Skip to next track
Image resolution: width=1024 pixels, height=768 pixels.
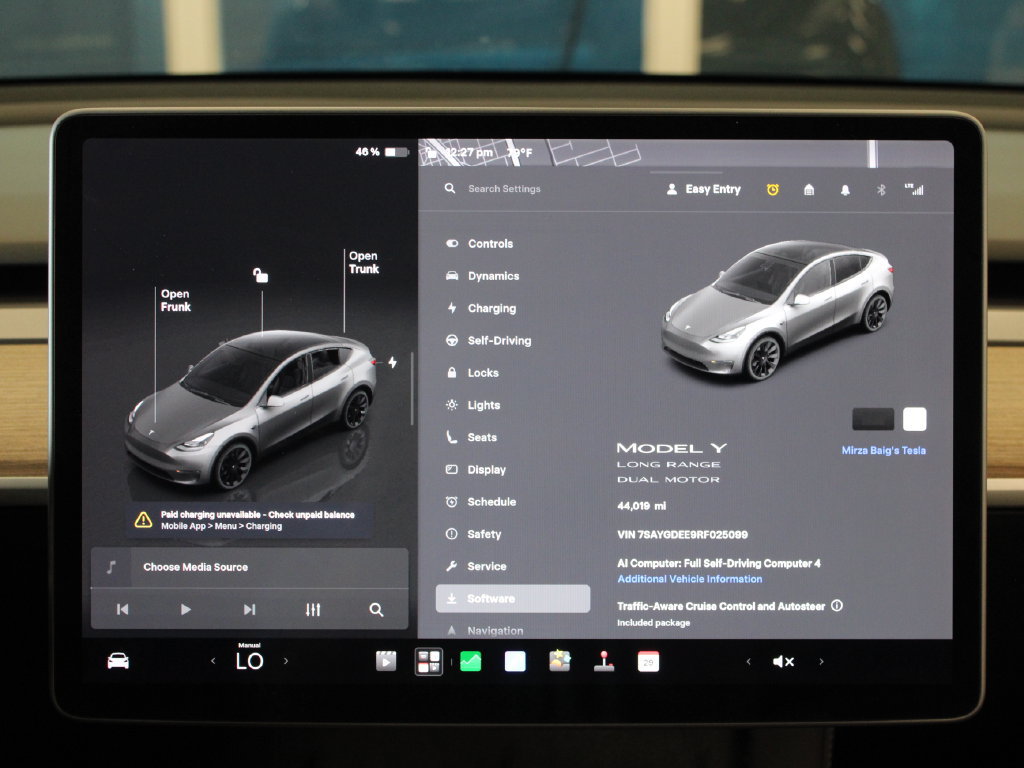[249, 609]
